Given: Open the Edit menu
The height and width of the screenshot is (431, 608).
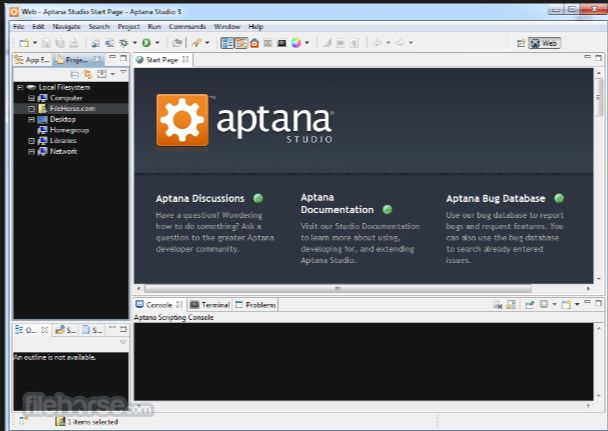Looking at the screenshot, I should coord(38,26).
